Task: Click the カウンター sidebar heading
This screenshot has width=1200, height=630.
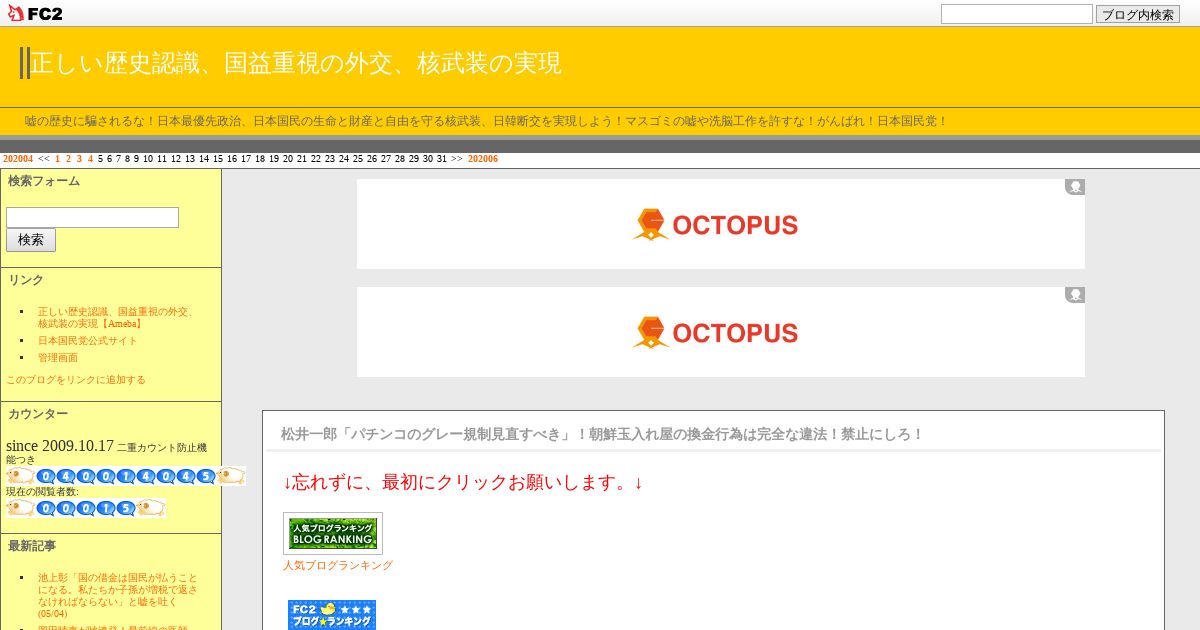Action: coord(38,414)
